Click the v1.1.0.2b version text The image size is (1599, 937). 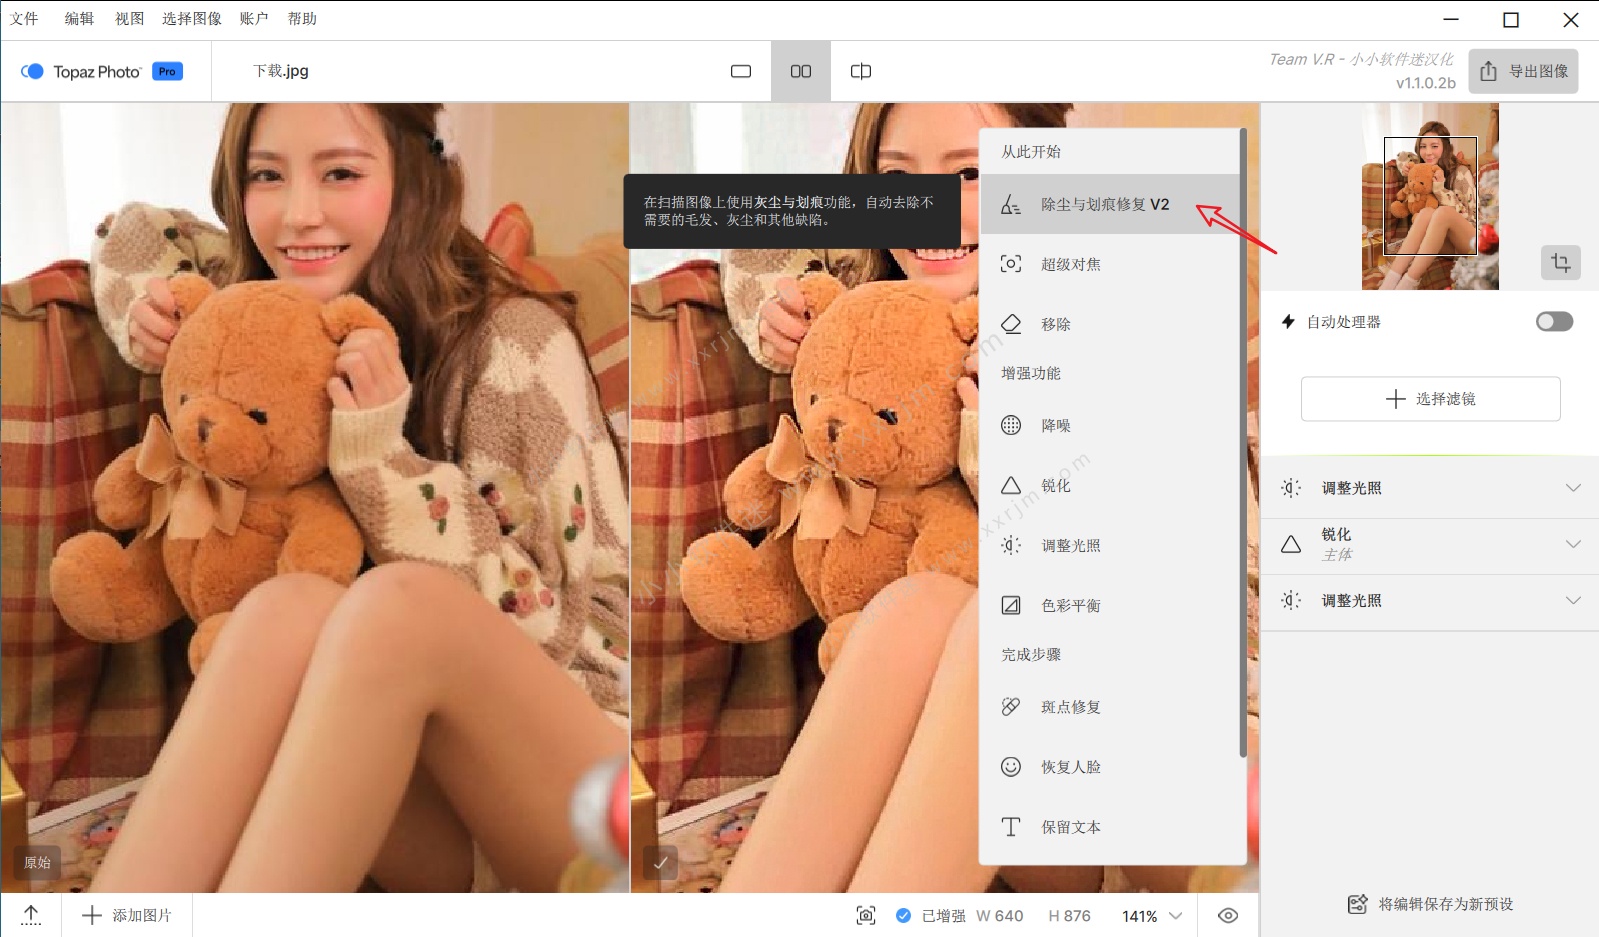(1425, 83)
